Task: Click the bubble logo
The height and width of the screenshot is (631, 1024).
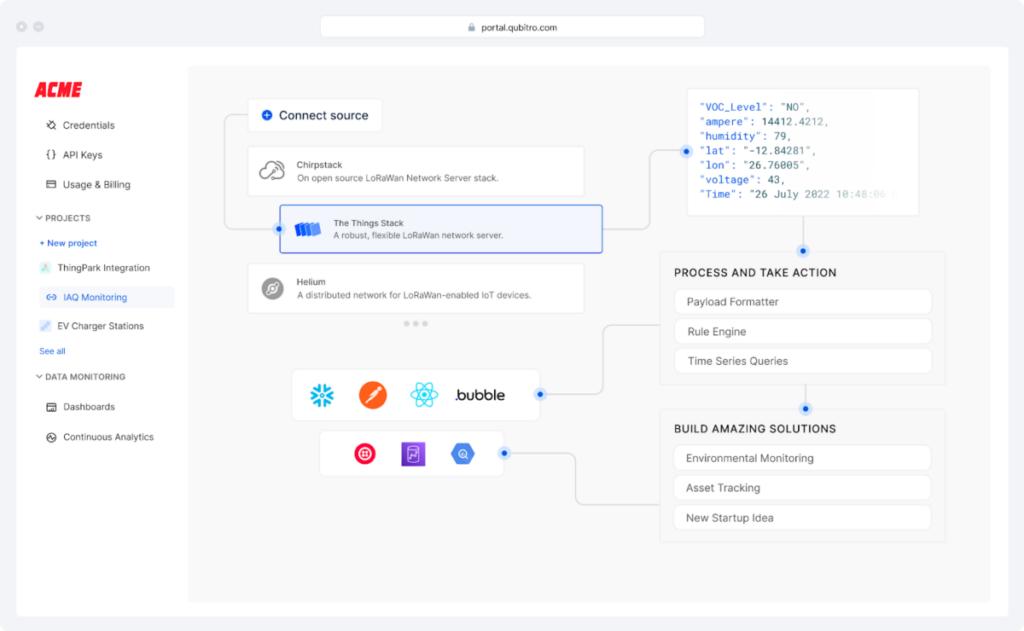Action: (480, 395)
